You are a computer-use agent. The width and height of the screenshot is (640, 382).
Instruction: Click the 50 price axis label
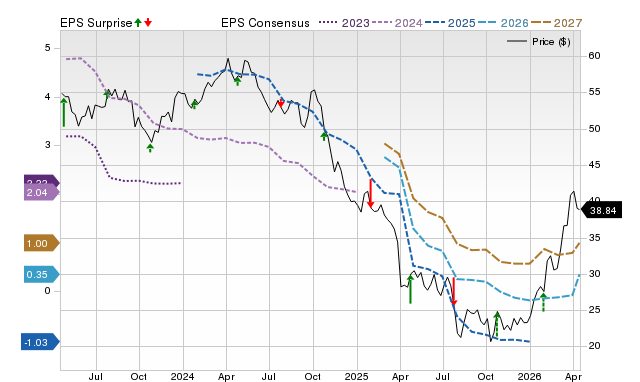pos(594,129)
